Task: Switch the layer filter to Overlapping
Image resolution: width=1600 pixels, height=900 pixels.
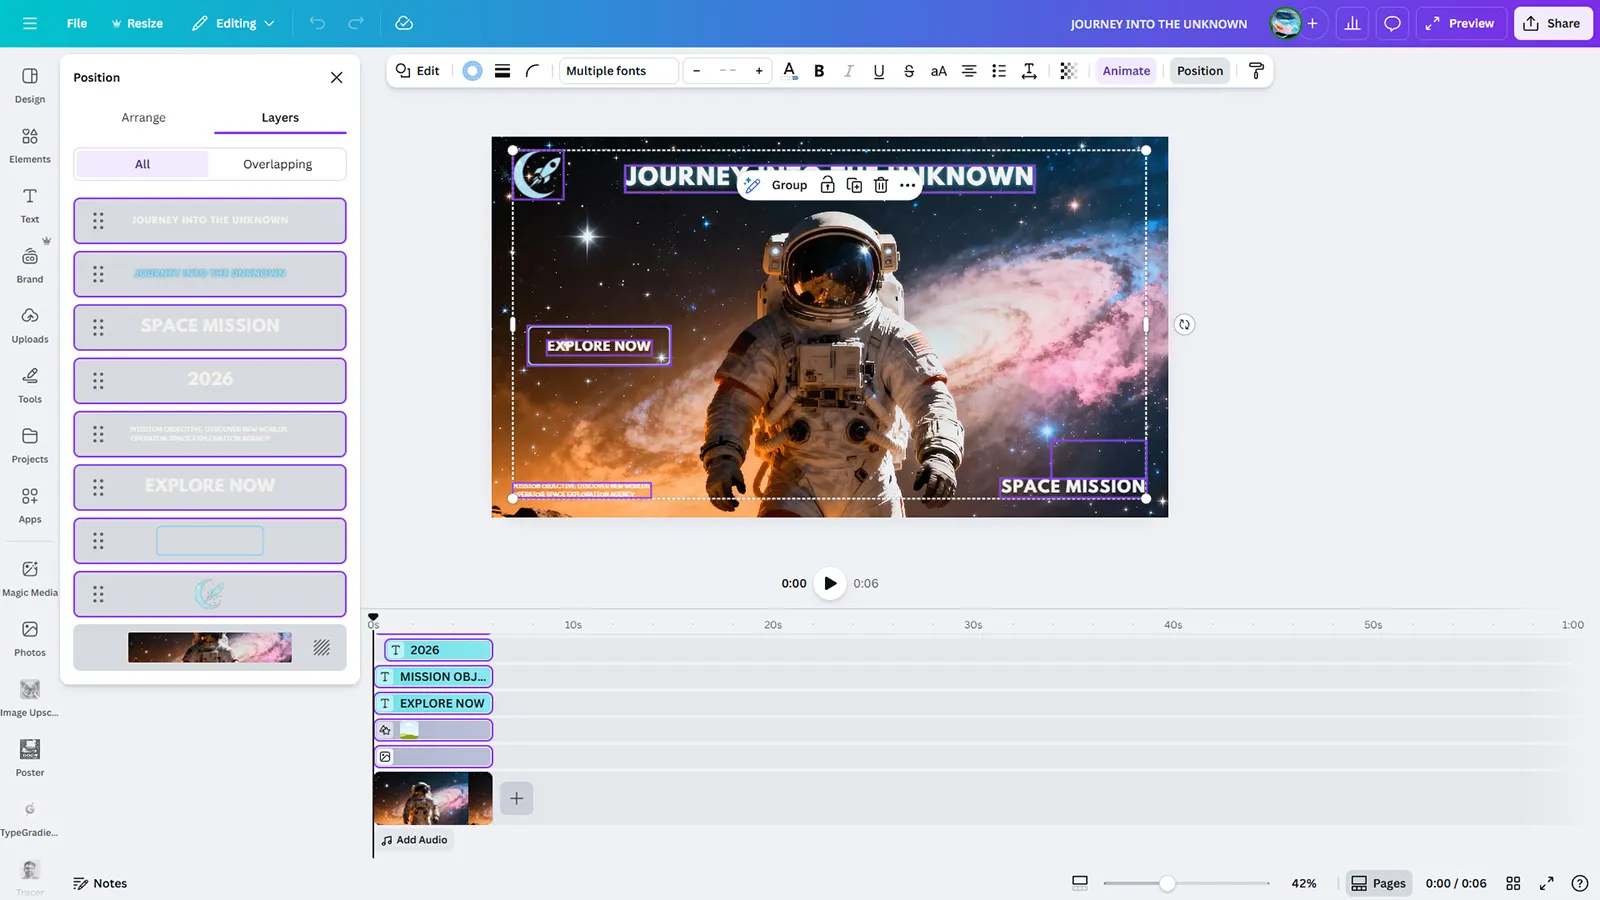Action: pyautogui.click(x=277, y=164)
